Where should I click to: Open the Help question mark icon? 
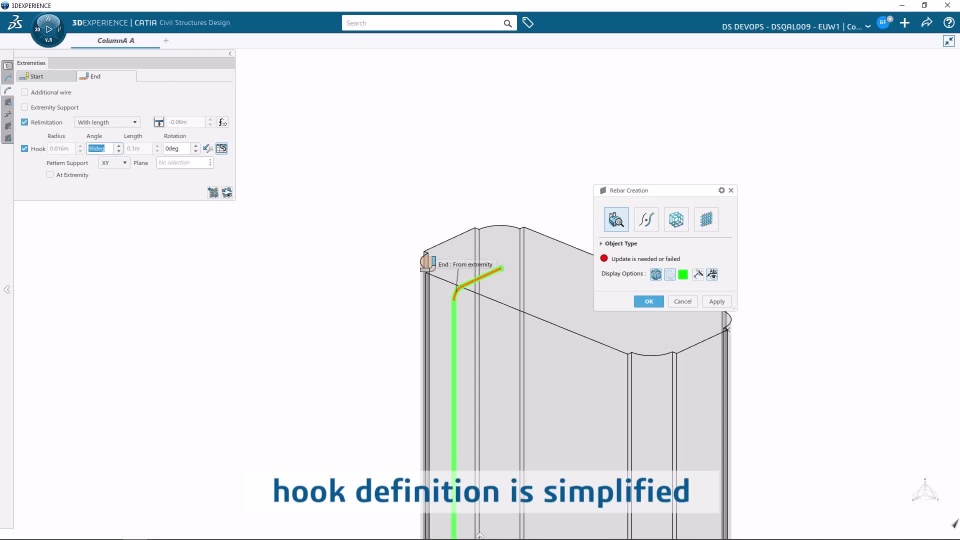click(948, 23)
